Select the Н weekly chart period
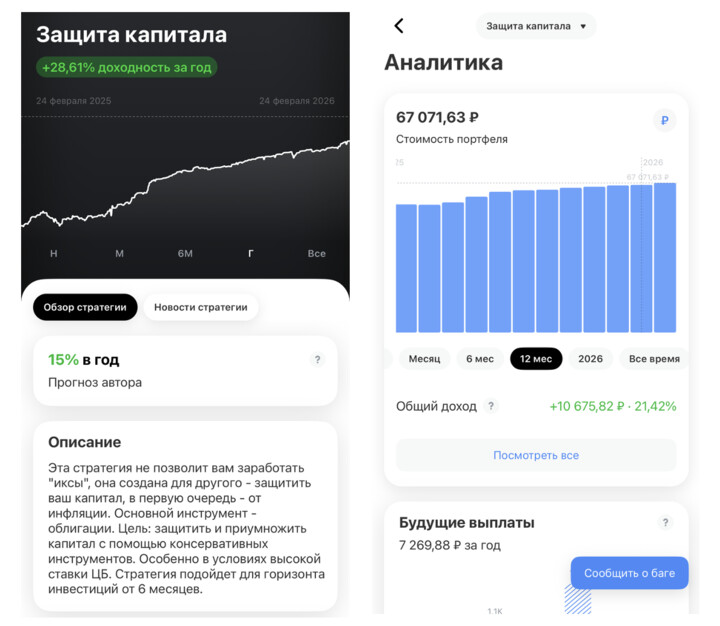The image size is (720, 626). click(54, 254)
